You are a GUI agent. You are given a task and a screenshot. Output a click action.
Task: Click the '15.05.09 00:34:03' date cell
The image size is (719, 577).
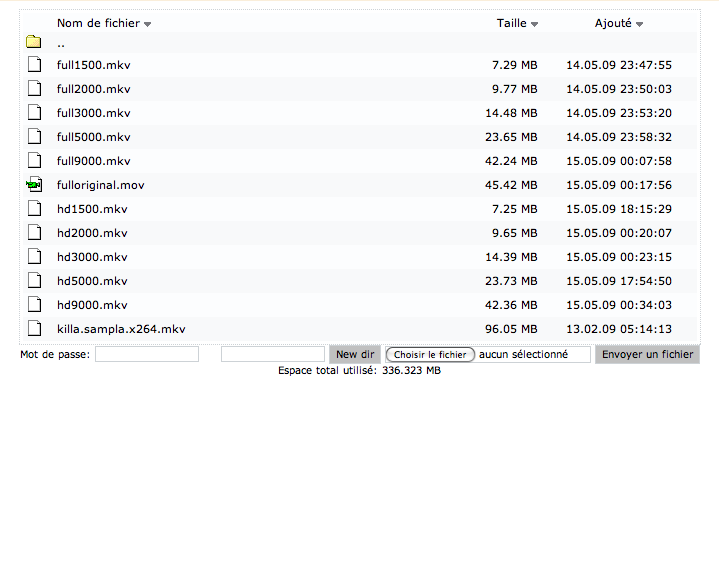(619, 305)
